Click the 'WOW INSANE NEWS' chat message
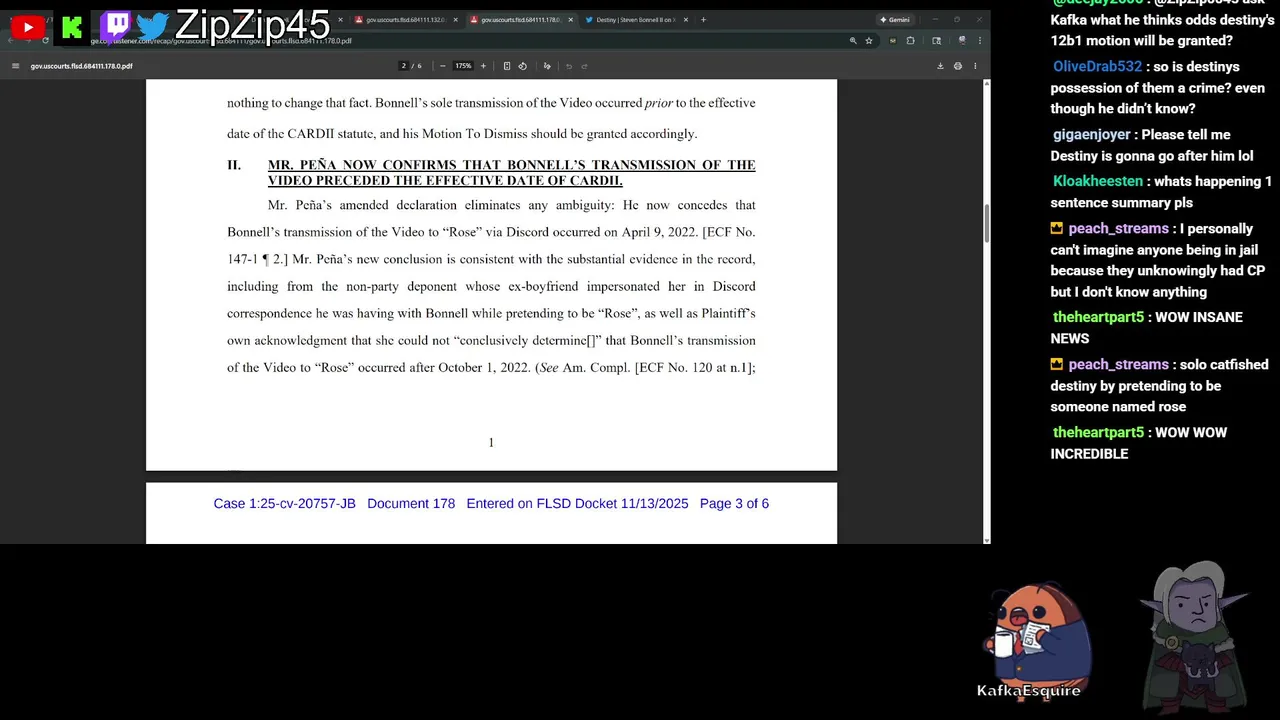Viewport: 1280px width, 720px height. point(1146,328)
